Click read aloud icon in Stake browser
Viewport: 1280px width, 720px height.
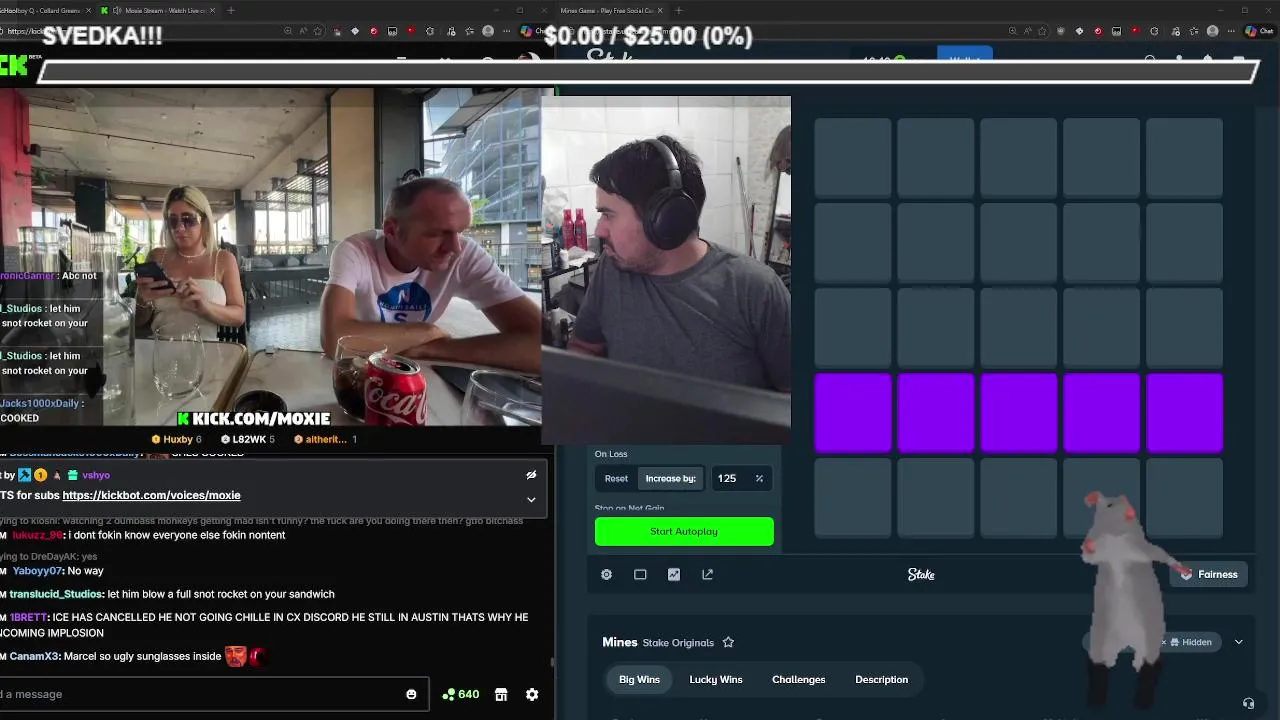[1027, 31]
